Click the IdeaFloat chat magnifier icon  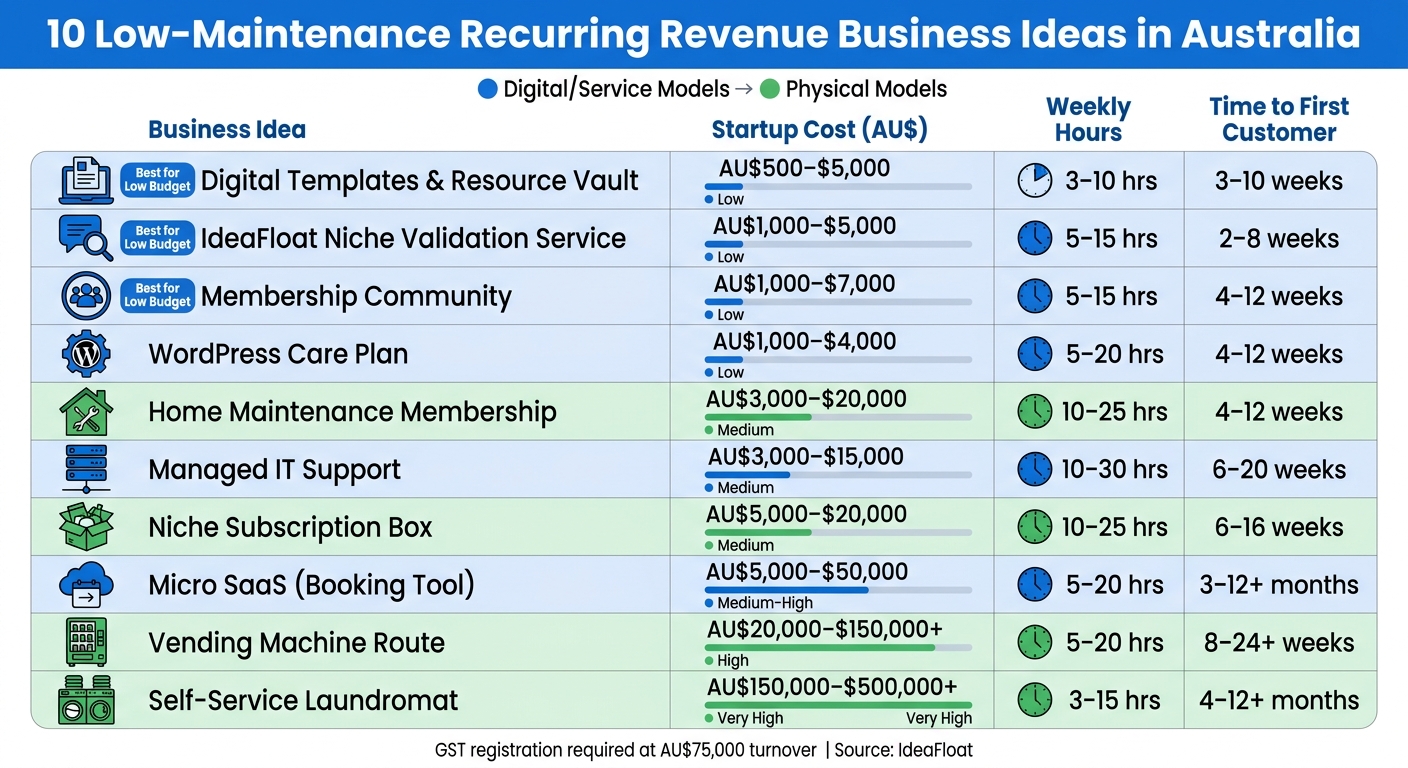[x=86, y=238]
